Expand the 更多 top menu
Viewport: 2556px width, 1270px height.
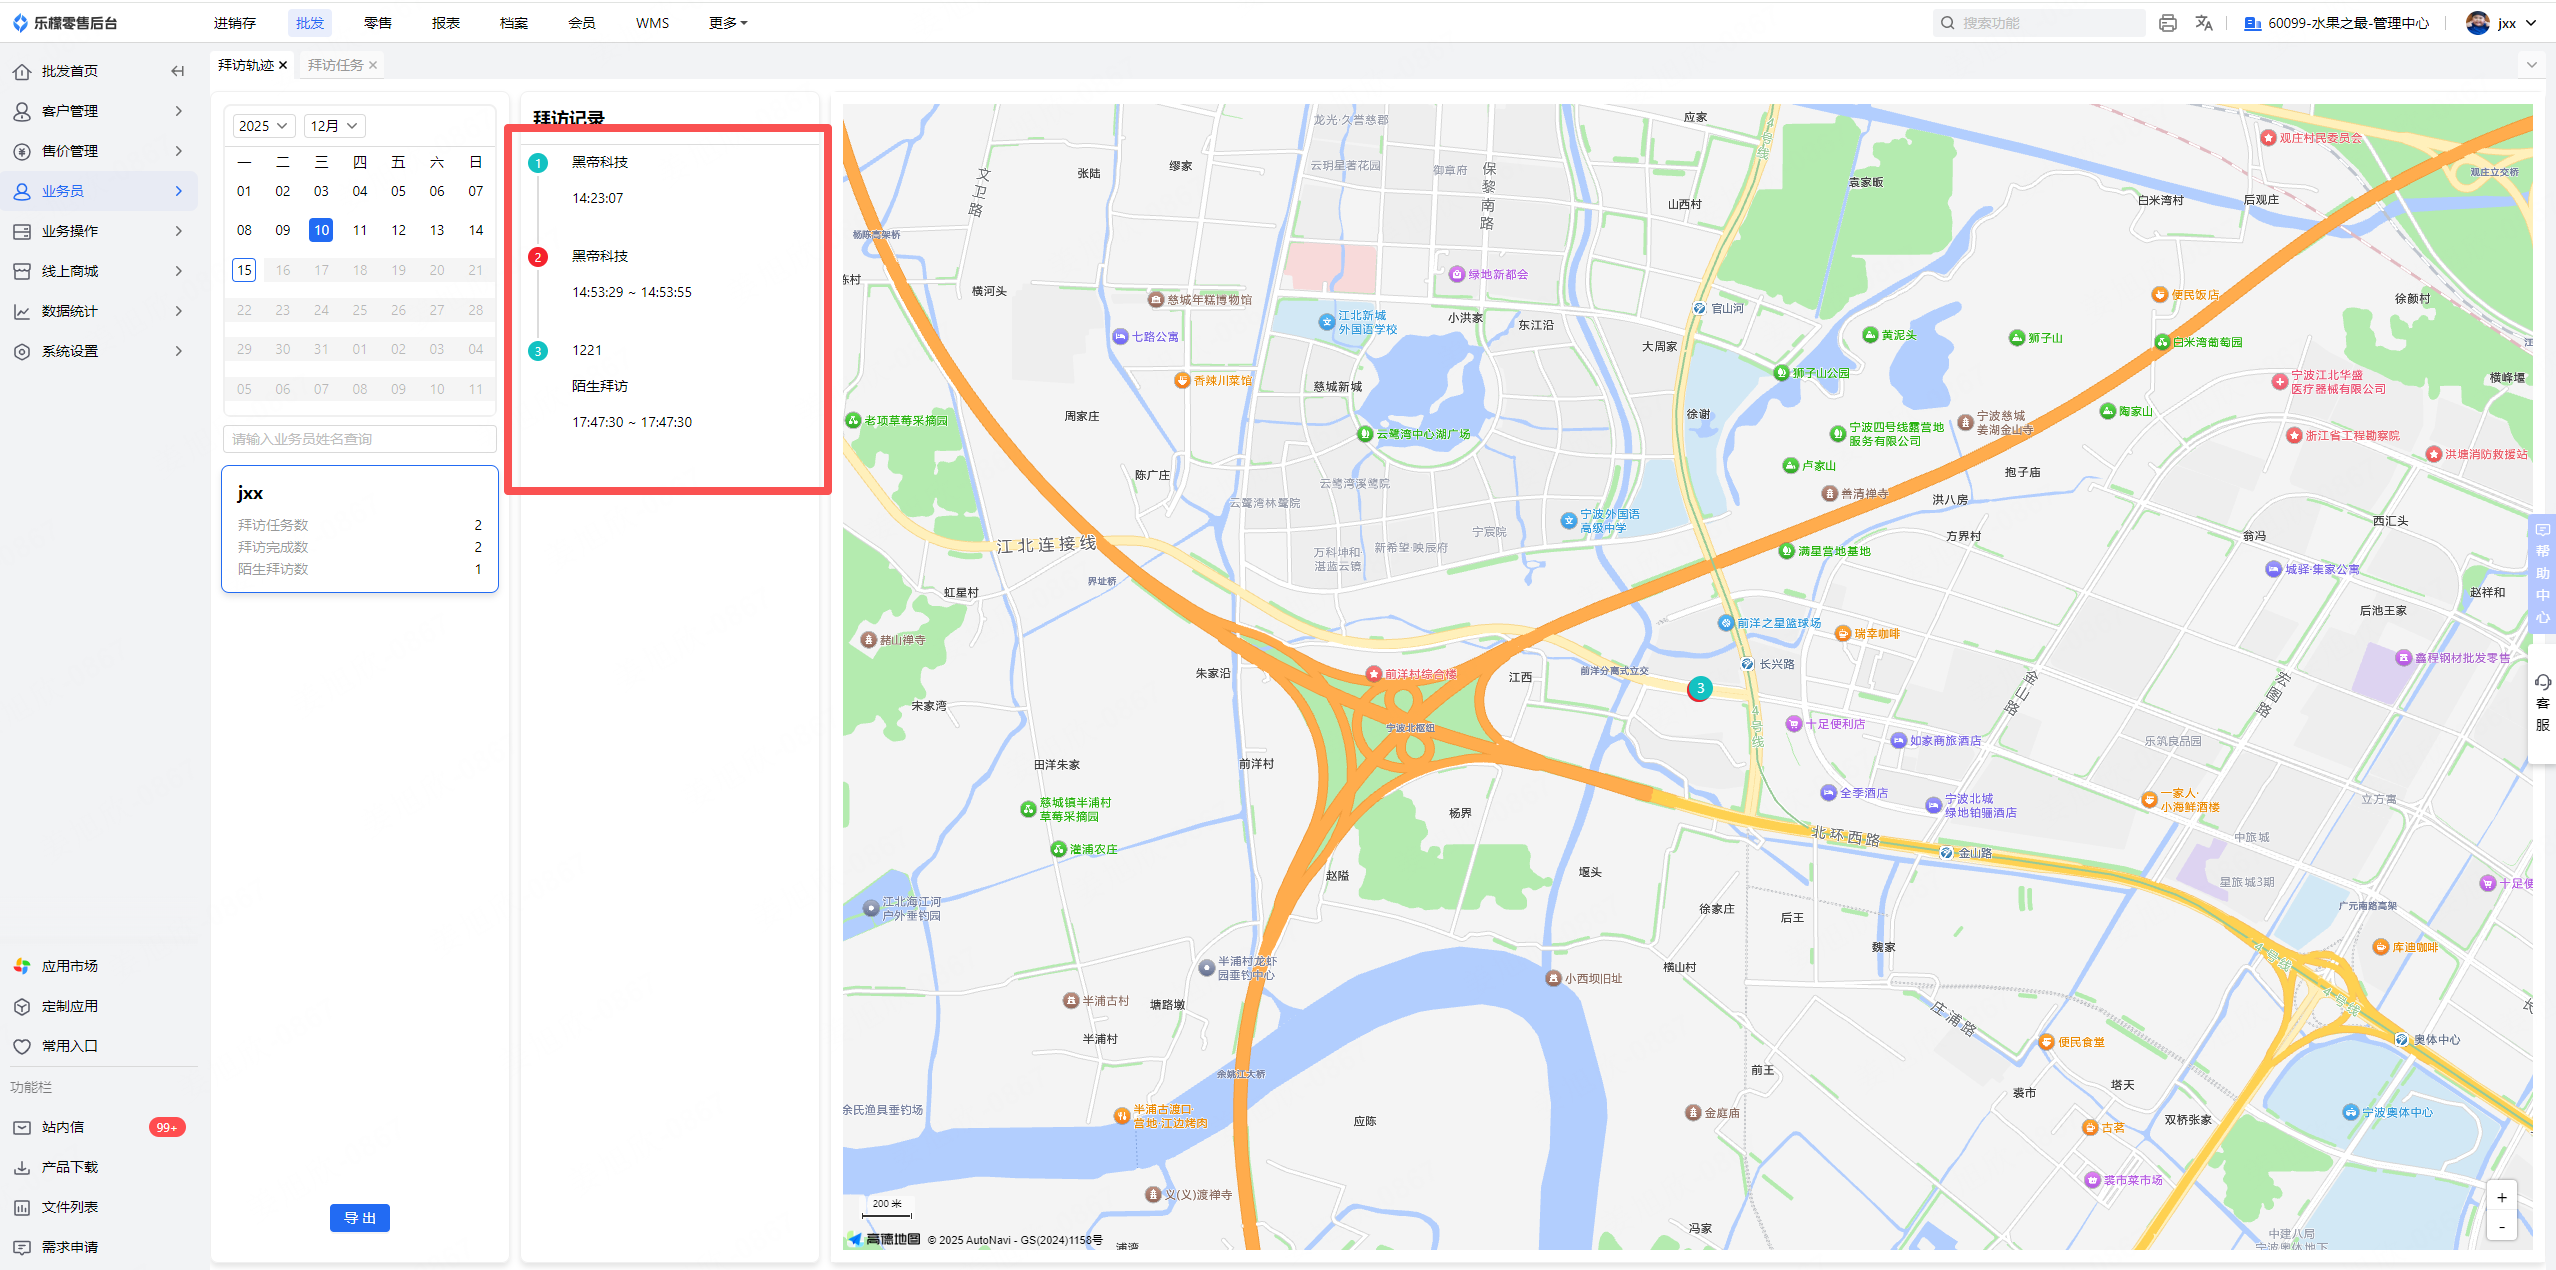727,23
